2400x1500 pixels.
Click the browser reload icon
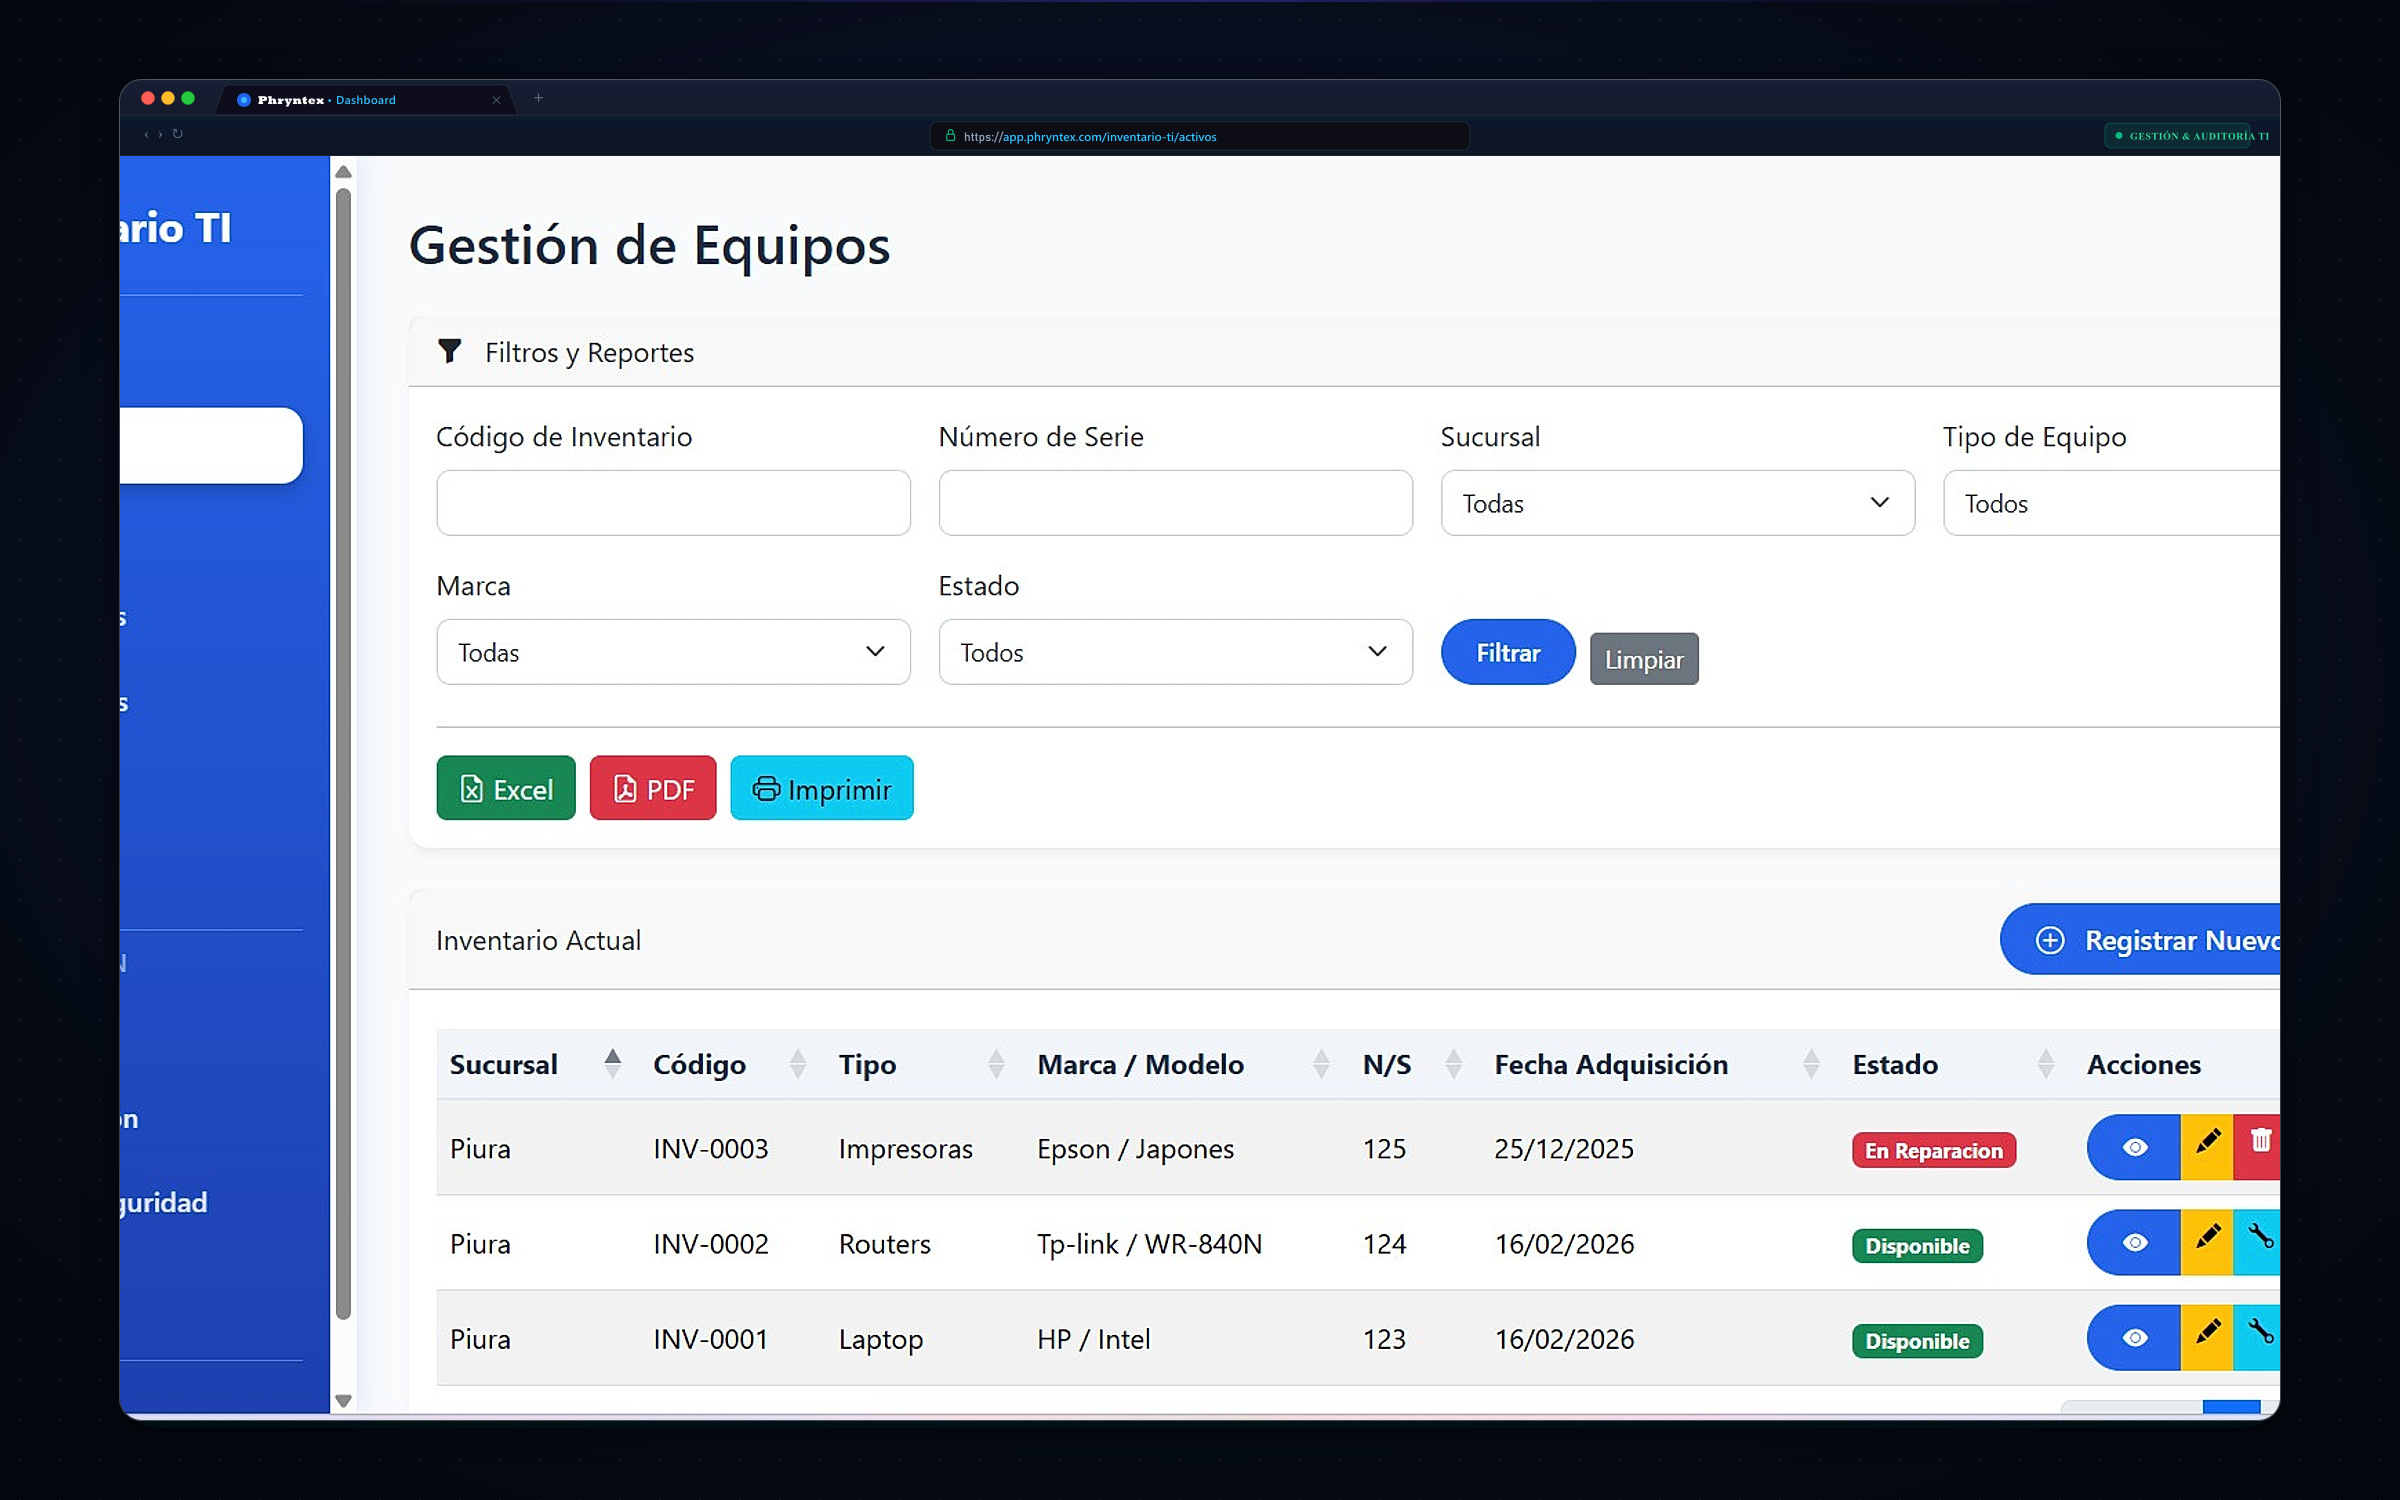point(178,134)
